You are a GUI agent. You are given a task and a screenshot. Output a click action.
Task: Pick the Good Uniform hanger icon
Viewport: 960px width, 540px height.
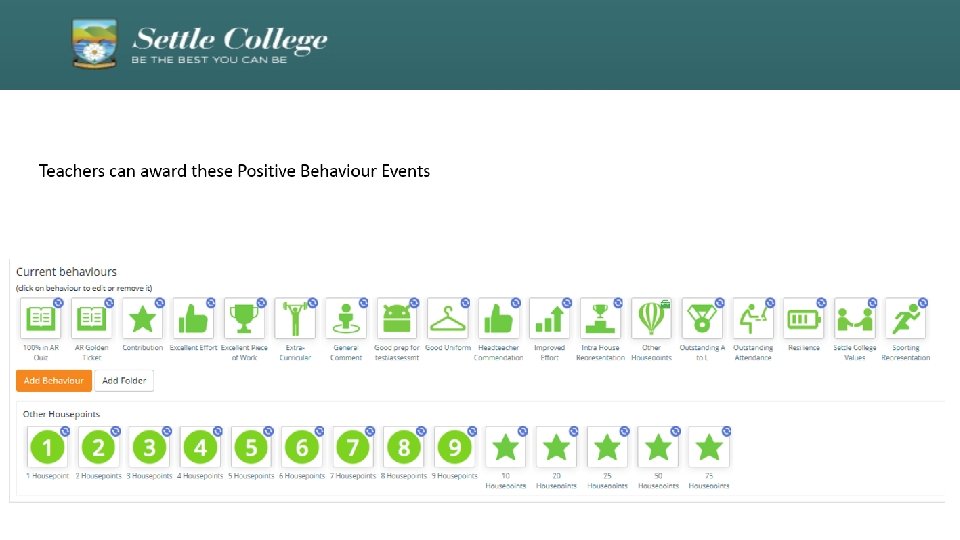coord(448,319)
